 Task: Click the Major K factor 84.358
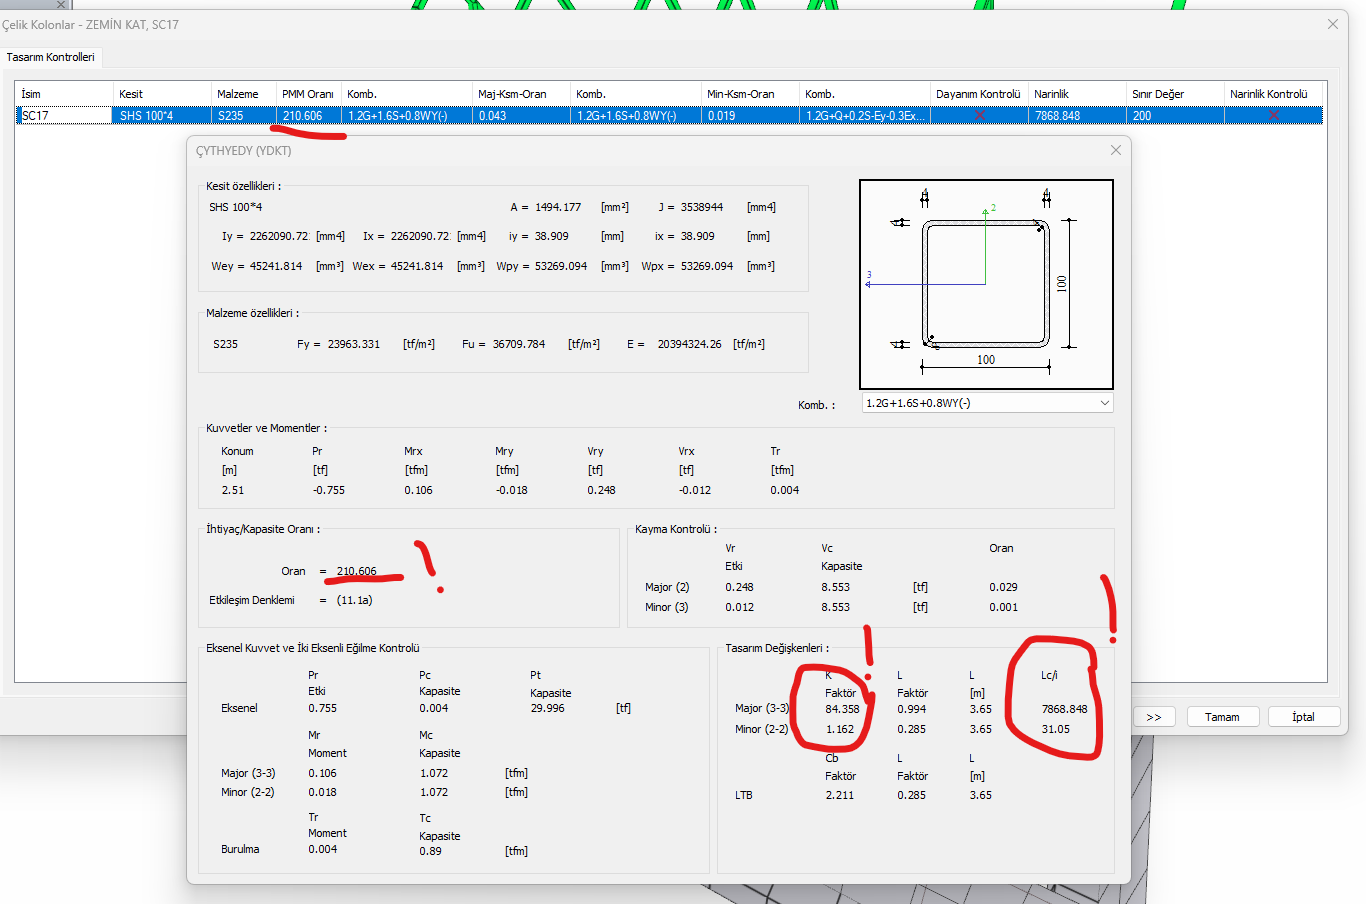tap(842, 709)
